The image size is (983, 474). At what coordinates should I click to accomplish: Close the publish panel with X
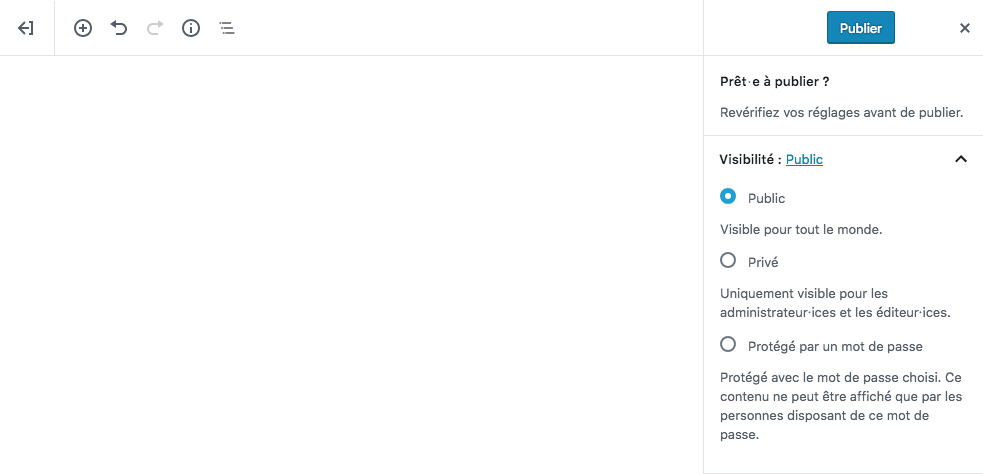coord(965,28)
